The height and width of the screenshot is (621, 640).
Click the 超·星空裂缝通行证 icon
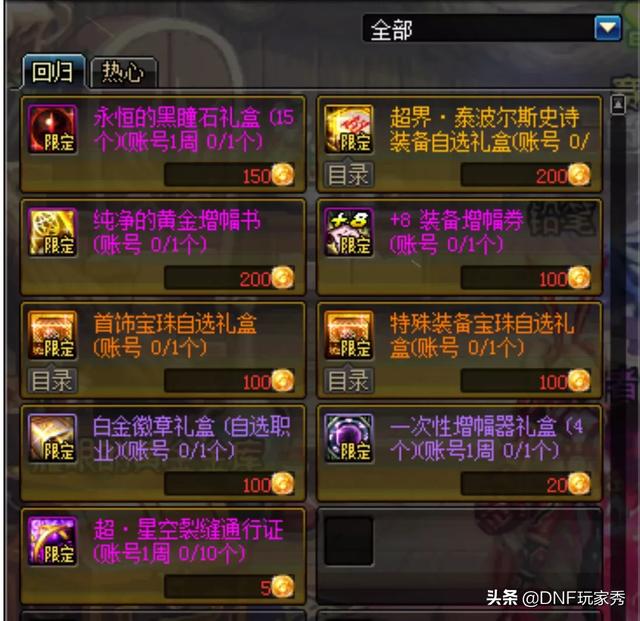coord(52,541)
